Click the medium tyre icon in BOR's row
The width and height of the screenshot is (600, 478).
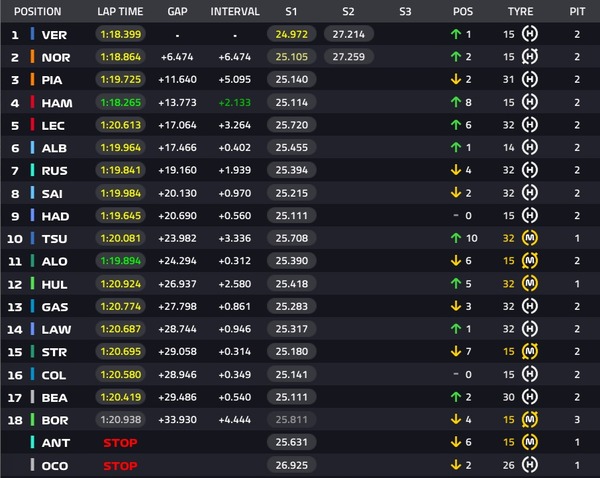(x=530, y=419)
